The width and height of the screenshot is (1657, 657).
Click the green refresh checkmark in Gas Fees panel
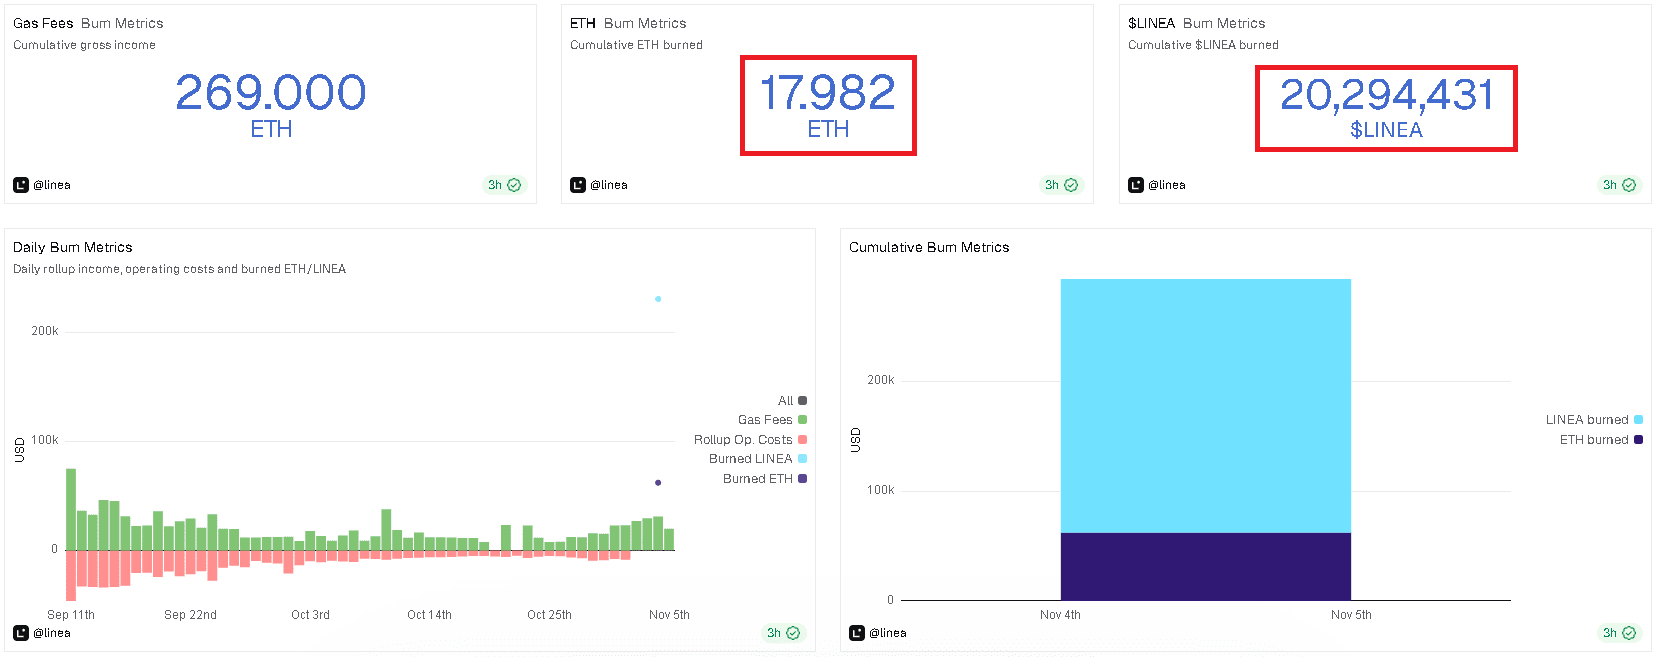click(x=514, y=185)
